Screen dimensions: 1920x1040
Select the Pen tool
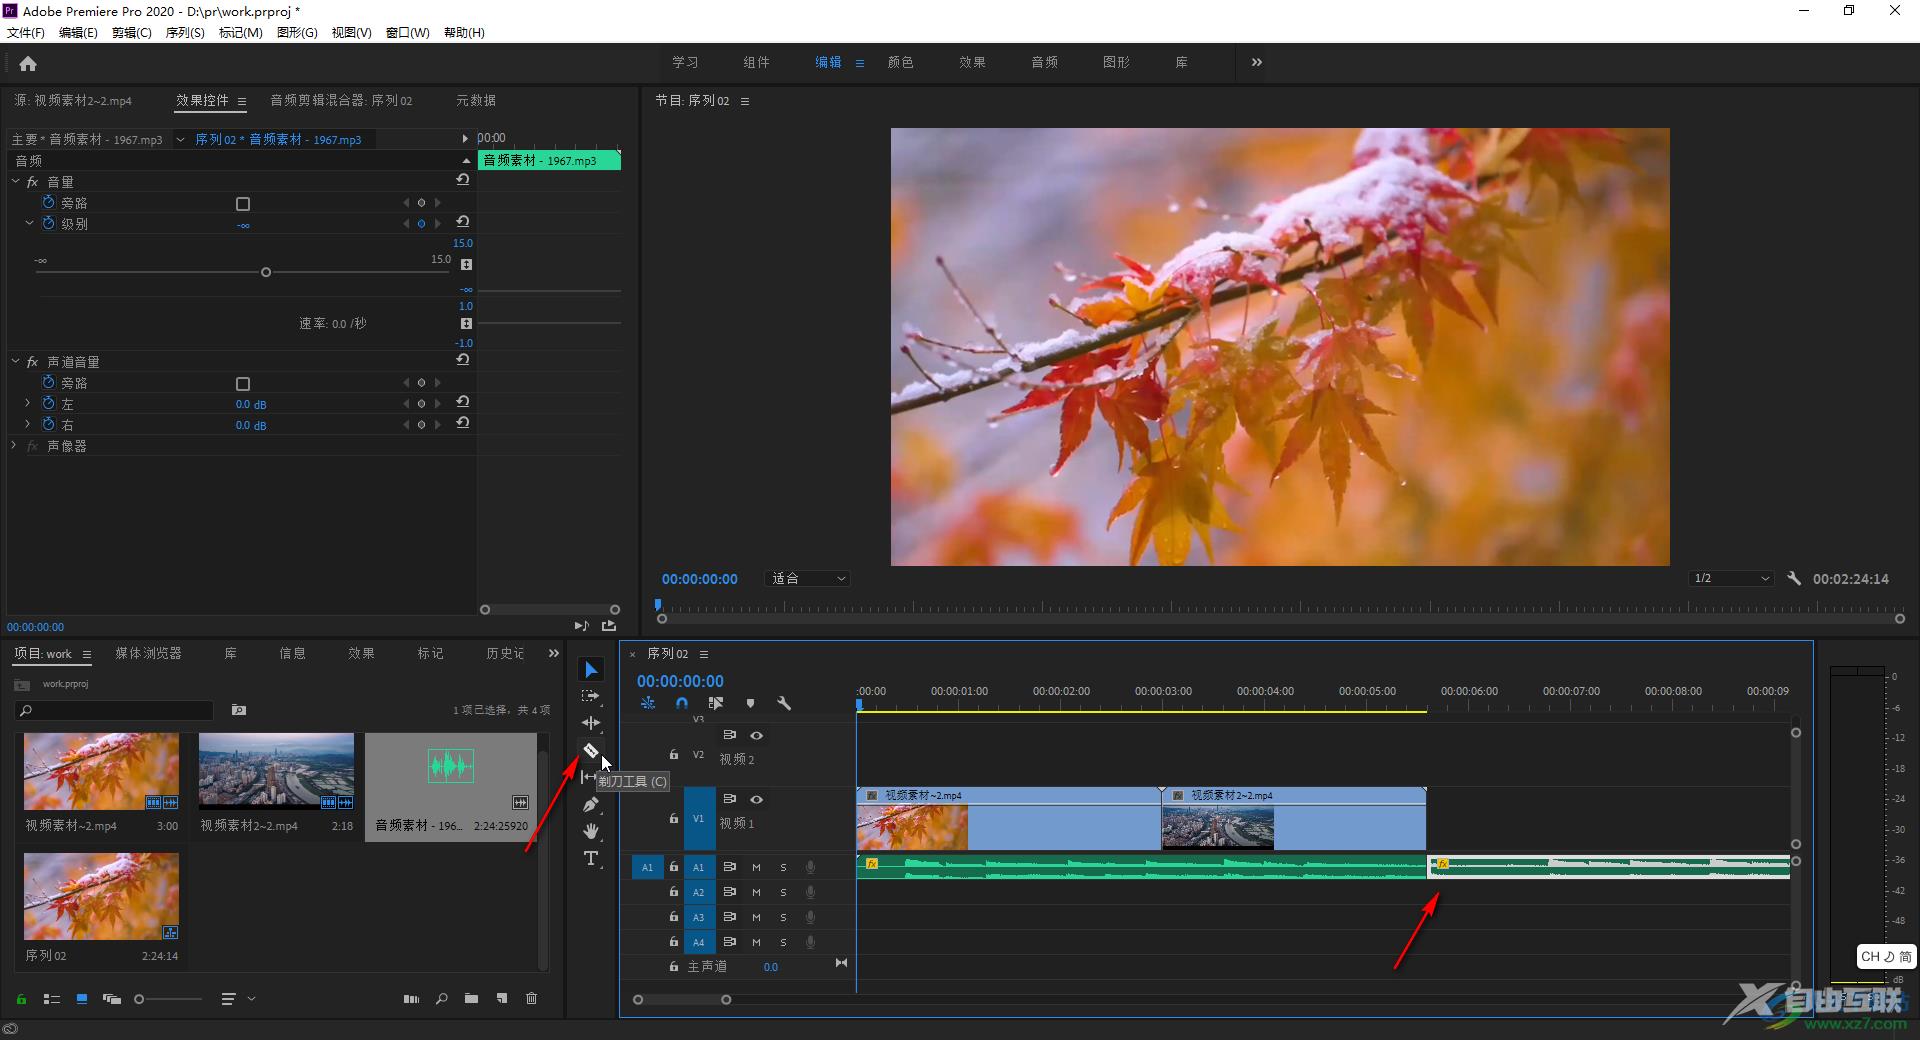coord(591,804)
